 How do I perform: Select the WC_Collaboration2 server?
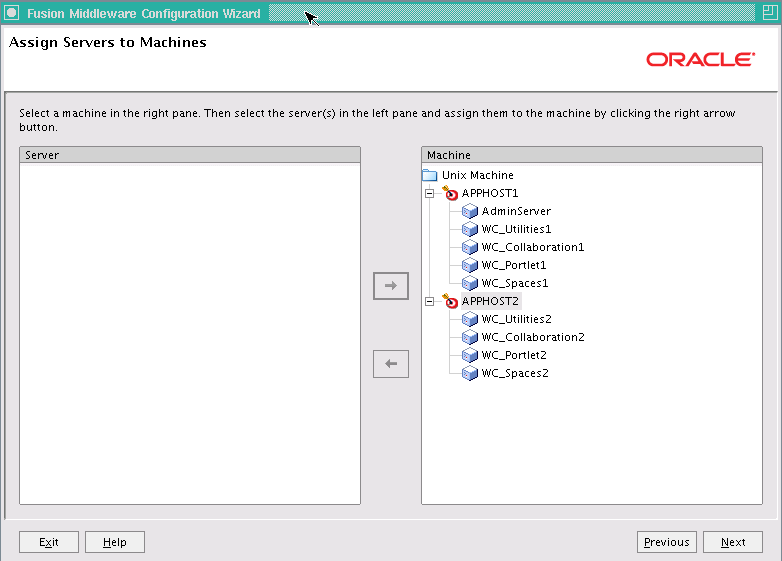[x=533, y=337]
